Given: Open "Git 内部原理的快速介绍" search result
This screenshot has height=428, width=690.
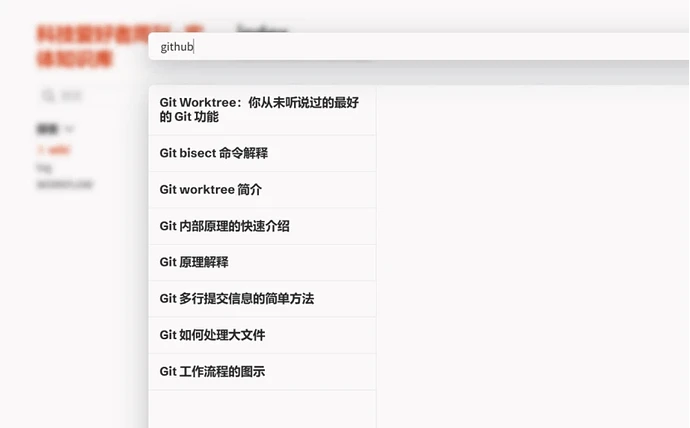Looking at the screenshot, I should 263,226.
